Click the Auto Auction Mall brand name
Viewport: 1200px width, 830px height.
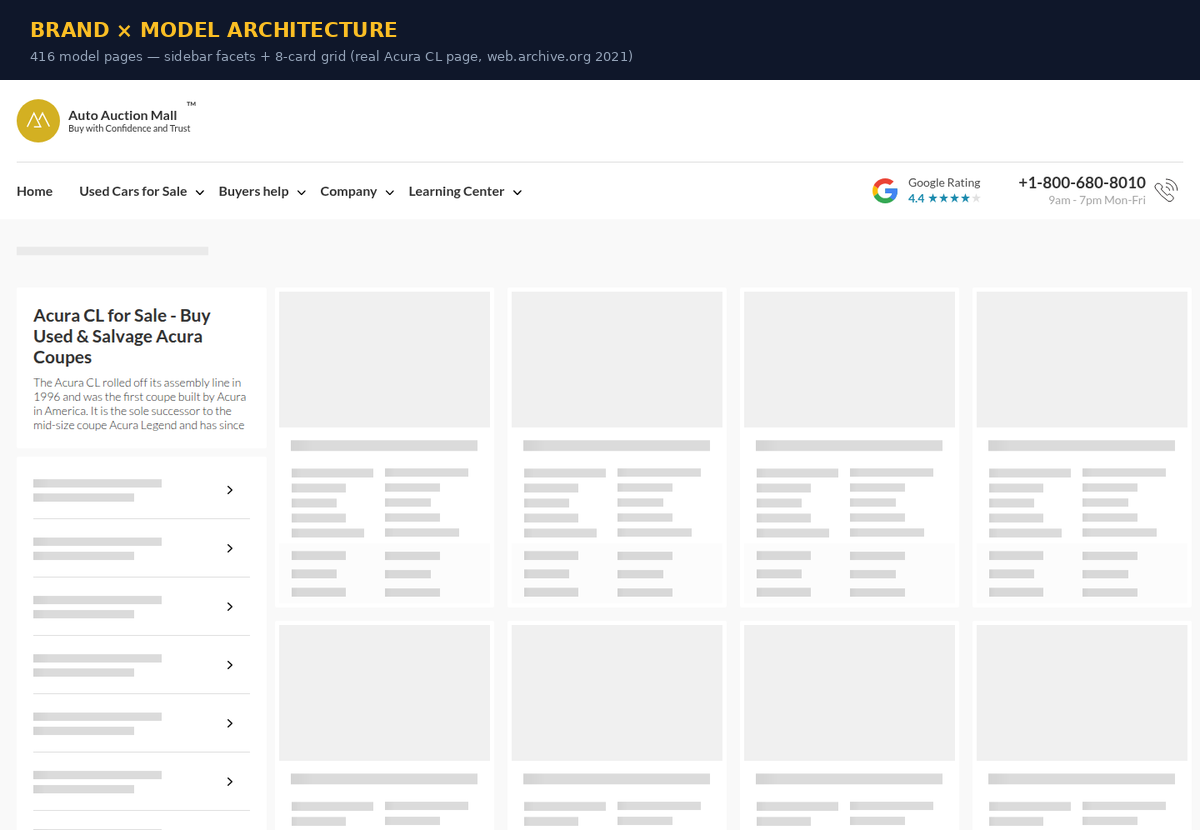(122, 115)
